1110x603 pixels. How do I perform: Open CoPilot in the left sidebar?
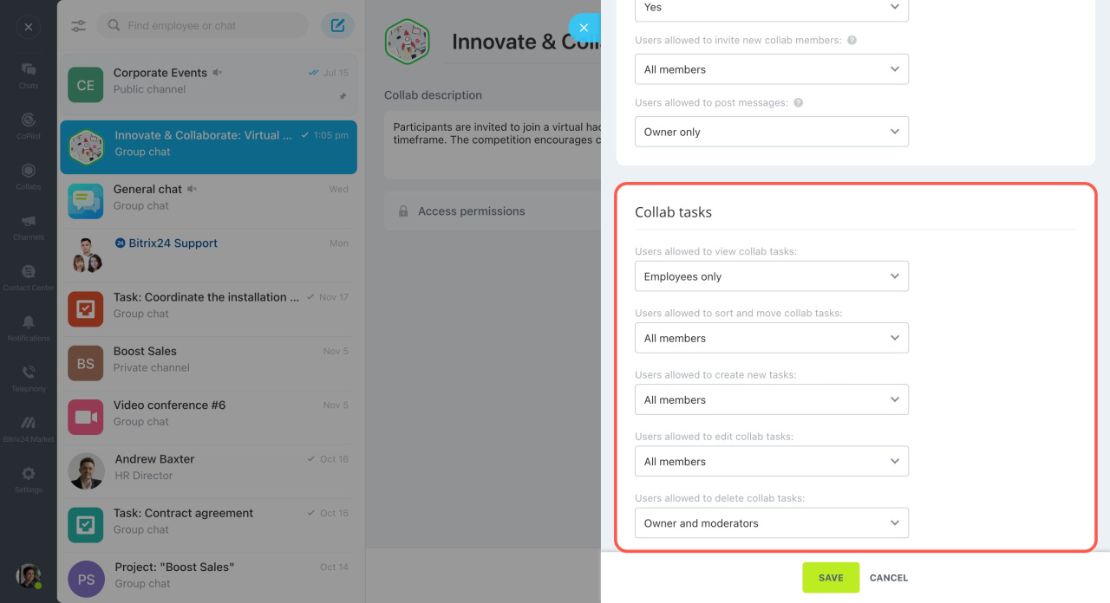coord(28,125)
